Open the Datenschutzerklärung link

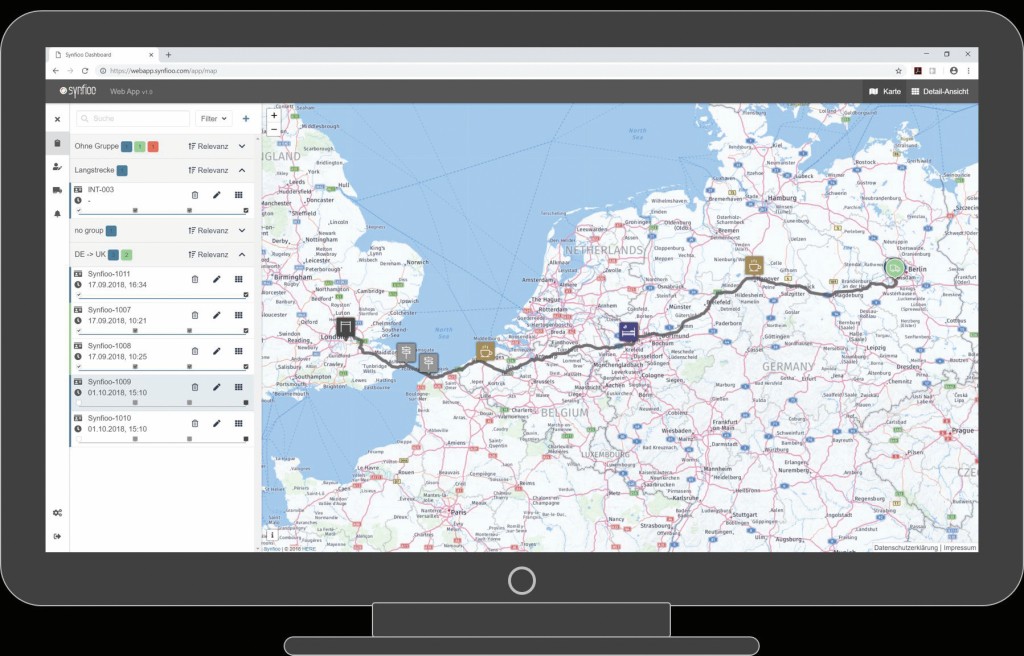pyautogui.click(x=906, y=548)
